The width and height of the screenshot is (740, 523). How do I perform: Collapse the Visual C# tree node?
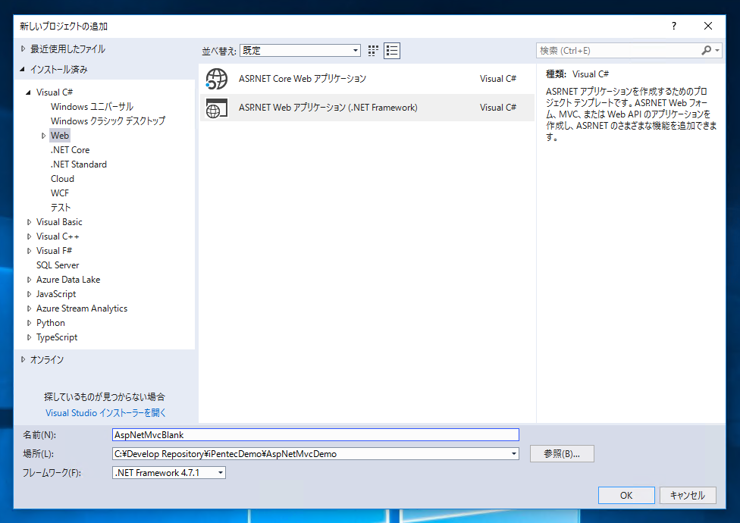pos(29,93)
